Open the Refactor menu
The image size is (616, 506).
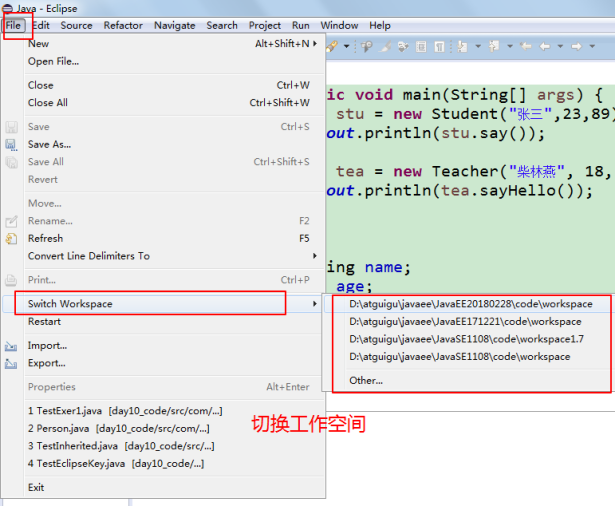[123, 26]
